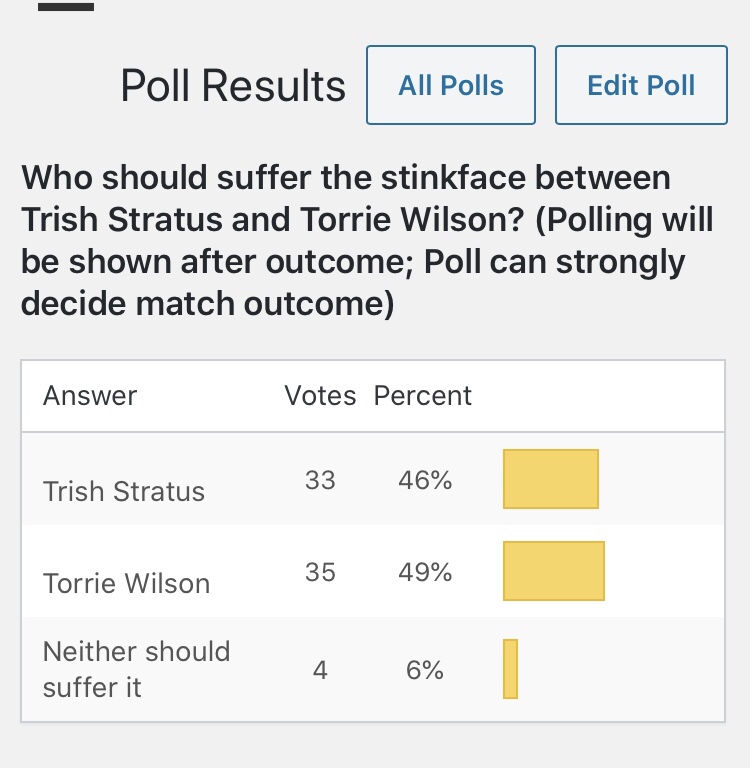Open the Edit Poll button
This screenshot has width=750, height=768.
point(641,85)
